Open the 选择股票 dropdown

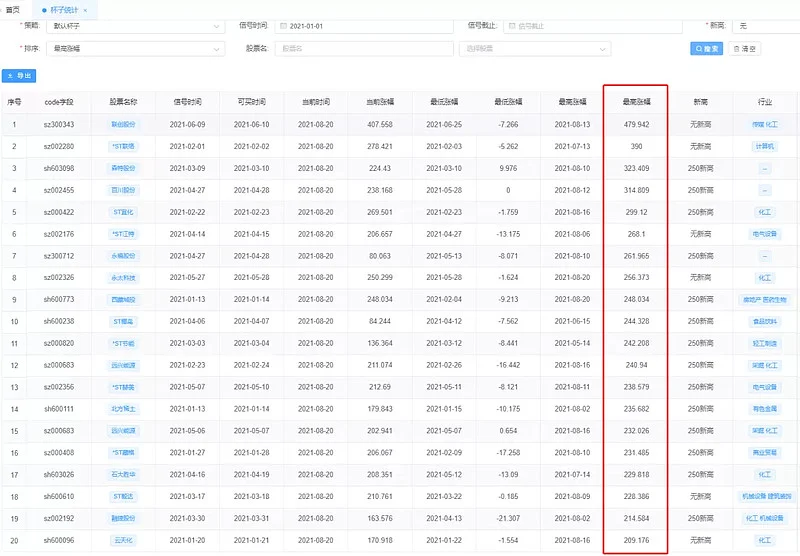(x=535, y=49)
